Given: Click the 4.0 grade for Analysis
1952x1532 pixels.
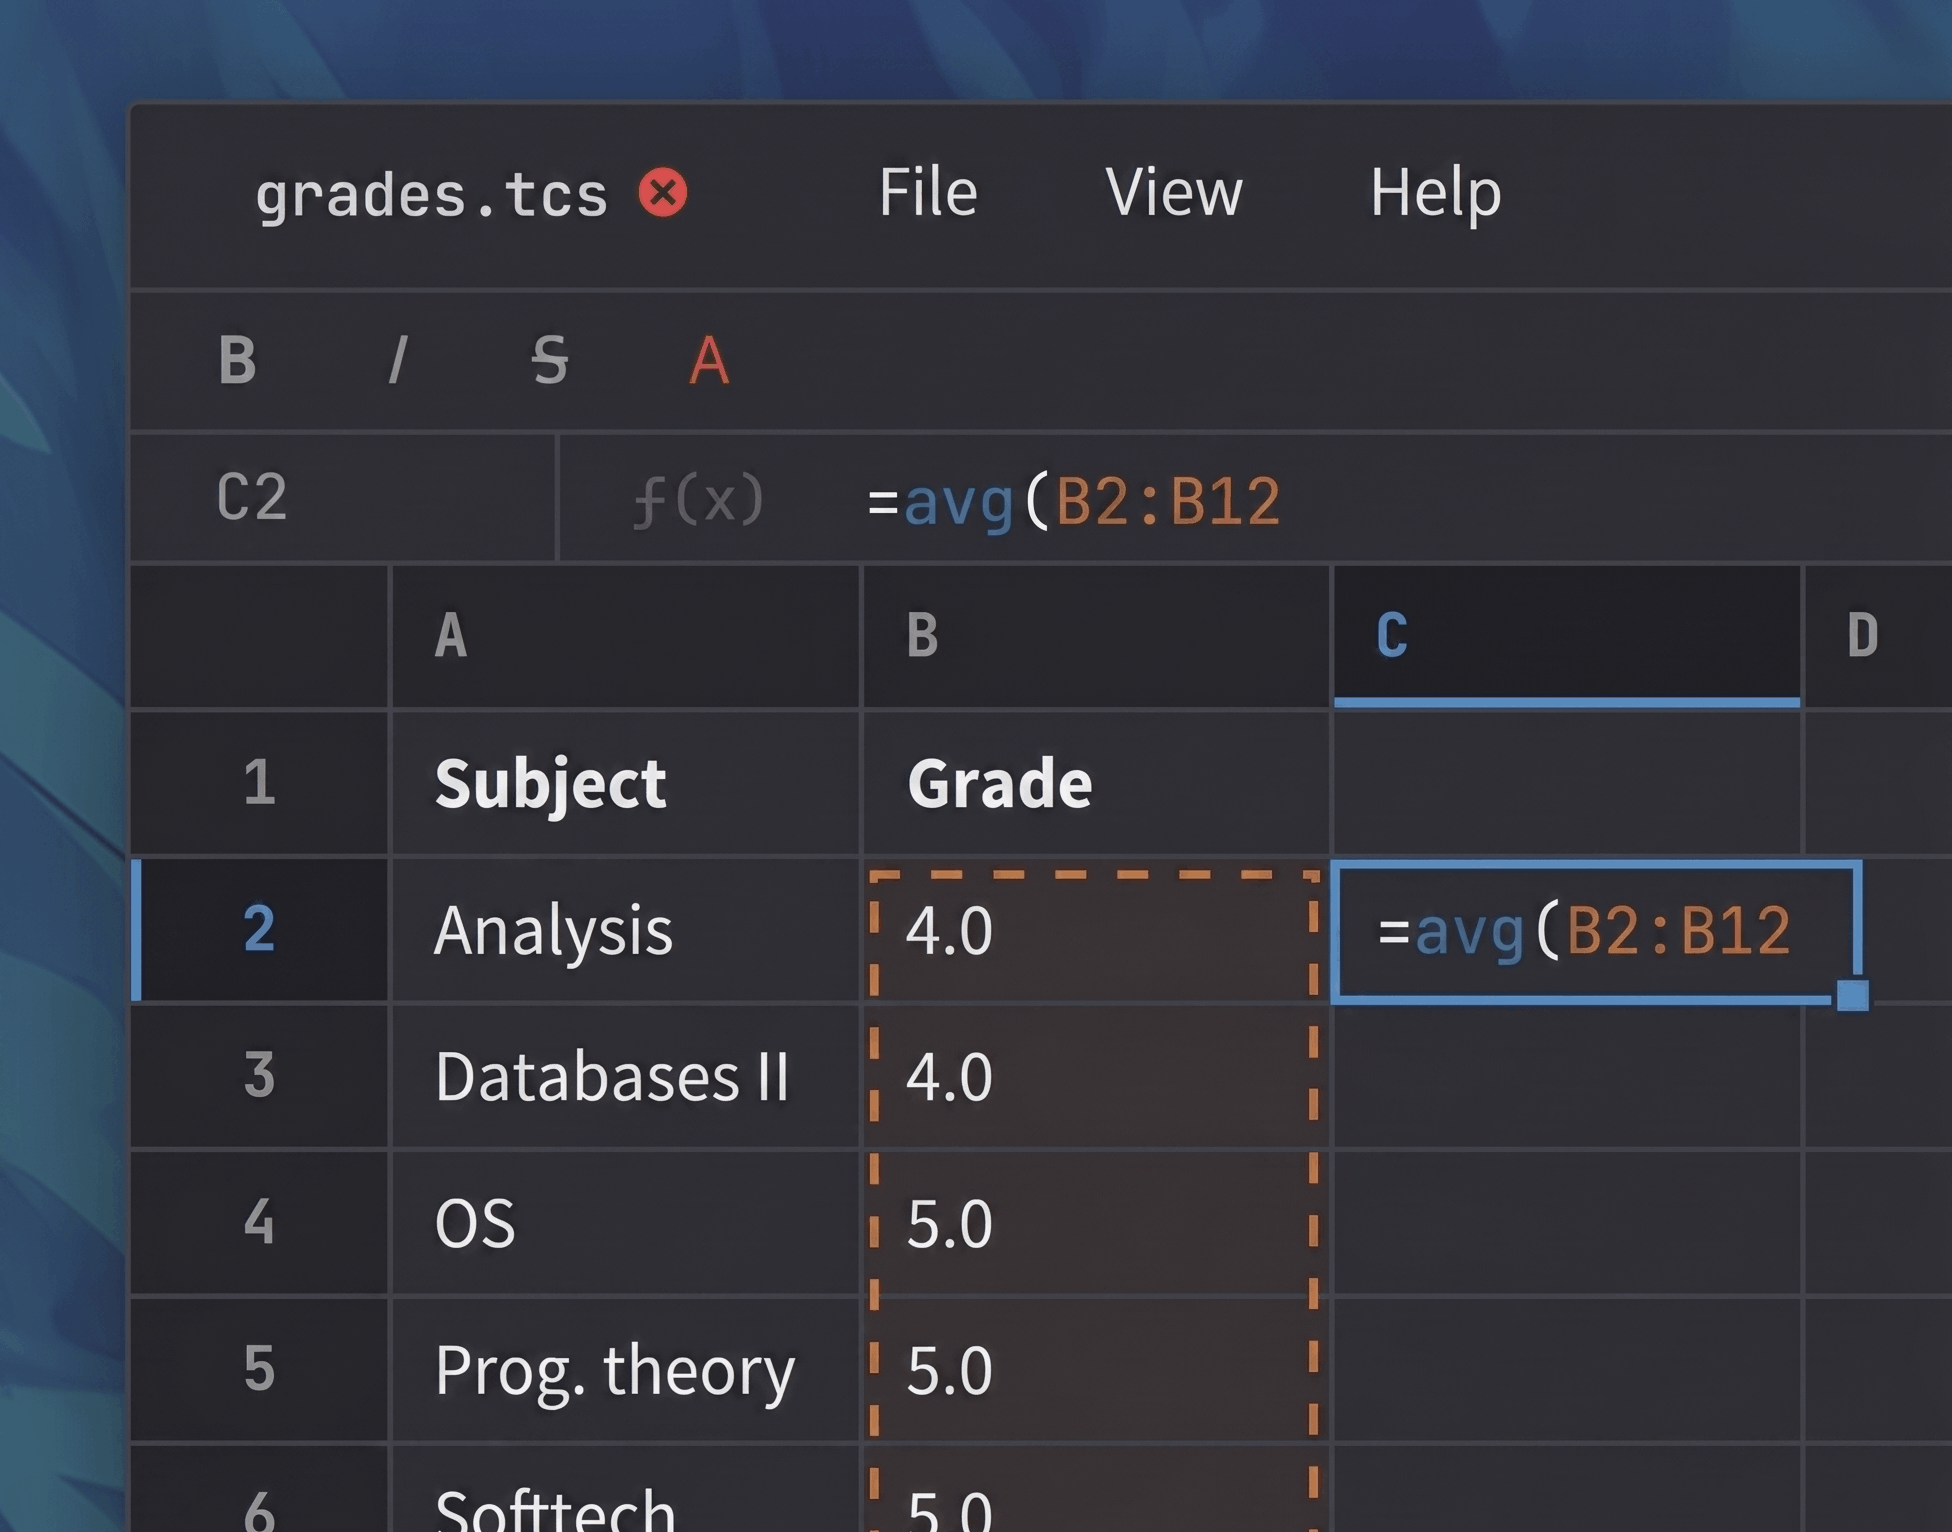Looking at the screenshot, I should coord(1096,929).
